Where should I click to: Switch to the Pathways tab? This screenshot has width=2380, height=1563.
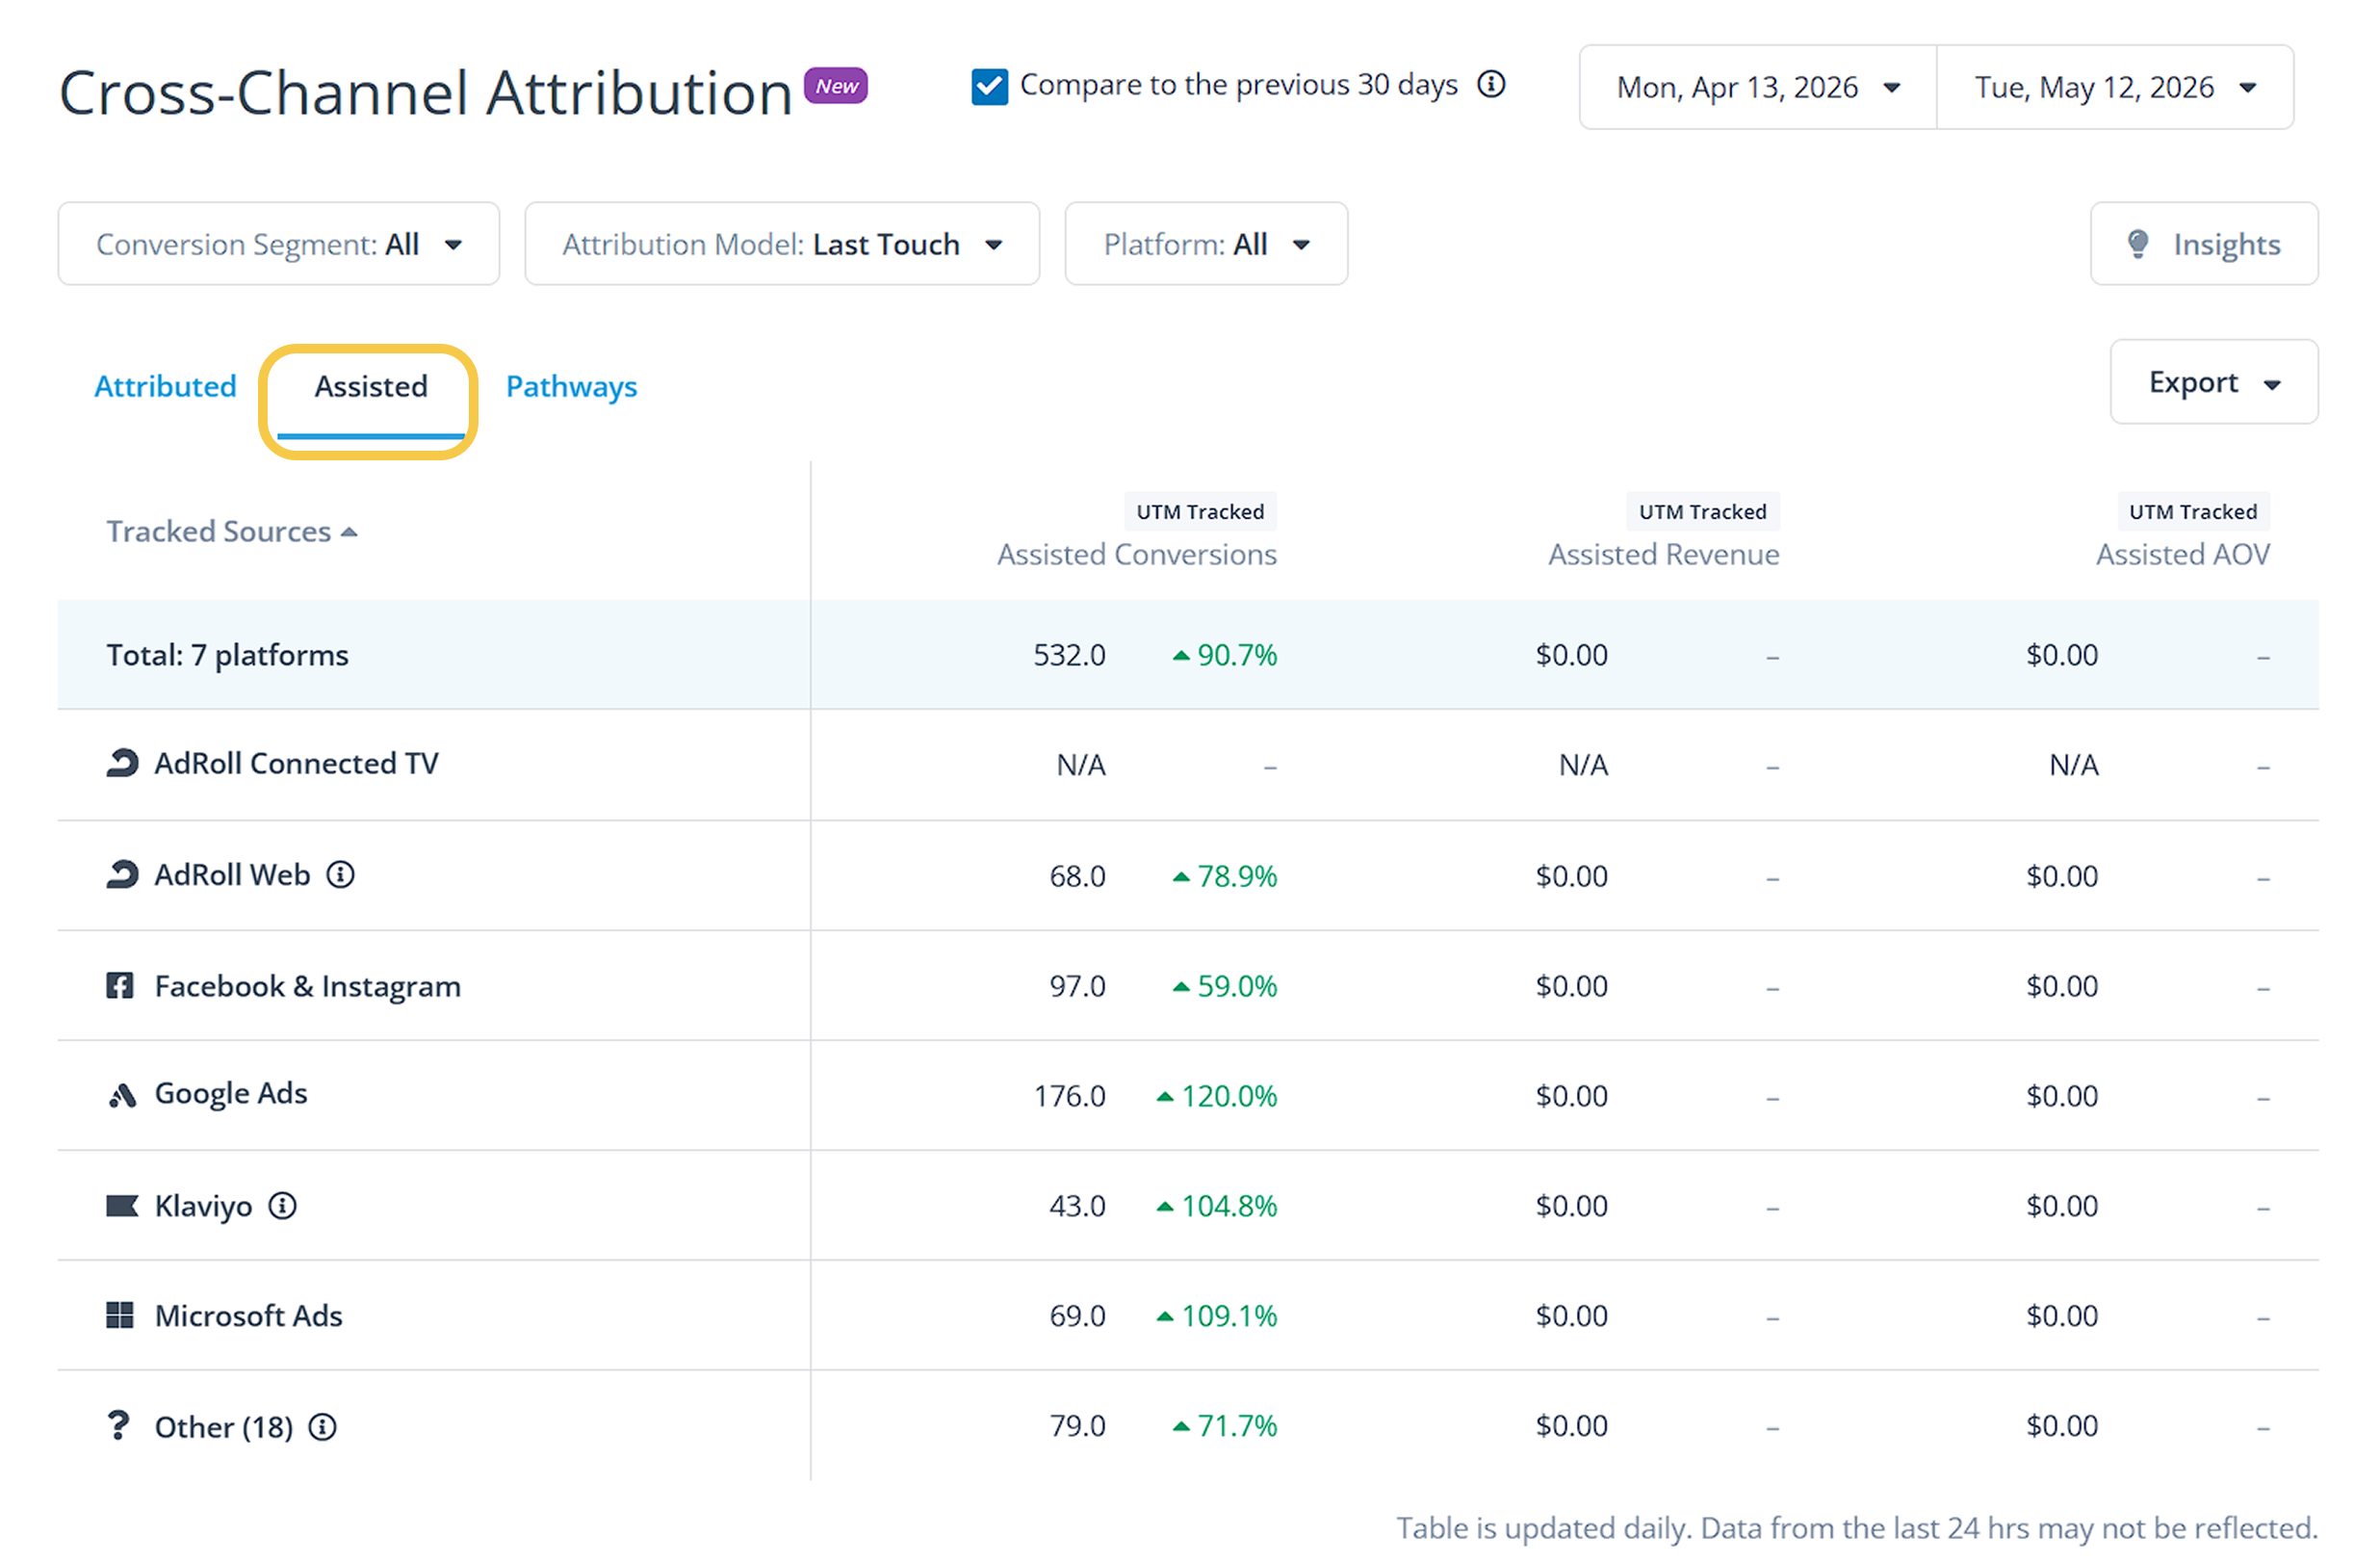[571, 387]
